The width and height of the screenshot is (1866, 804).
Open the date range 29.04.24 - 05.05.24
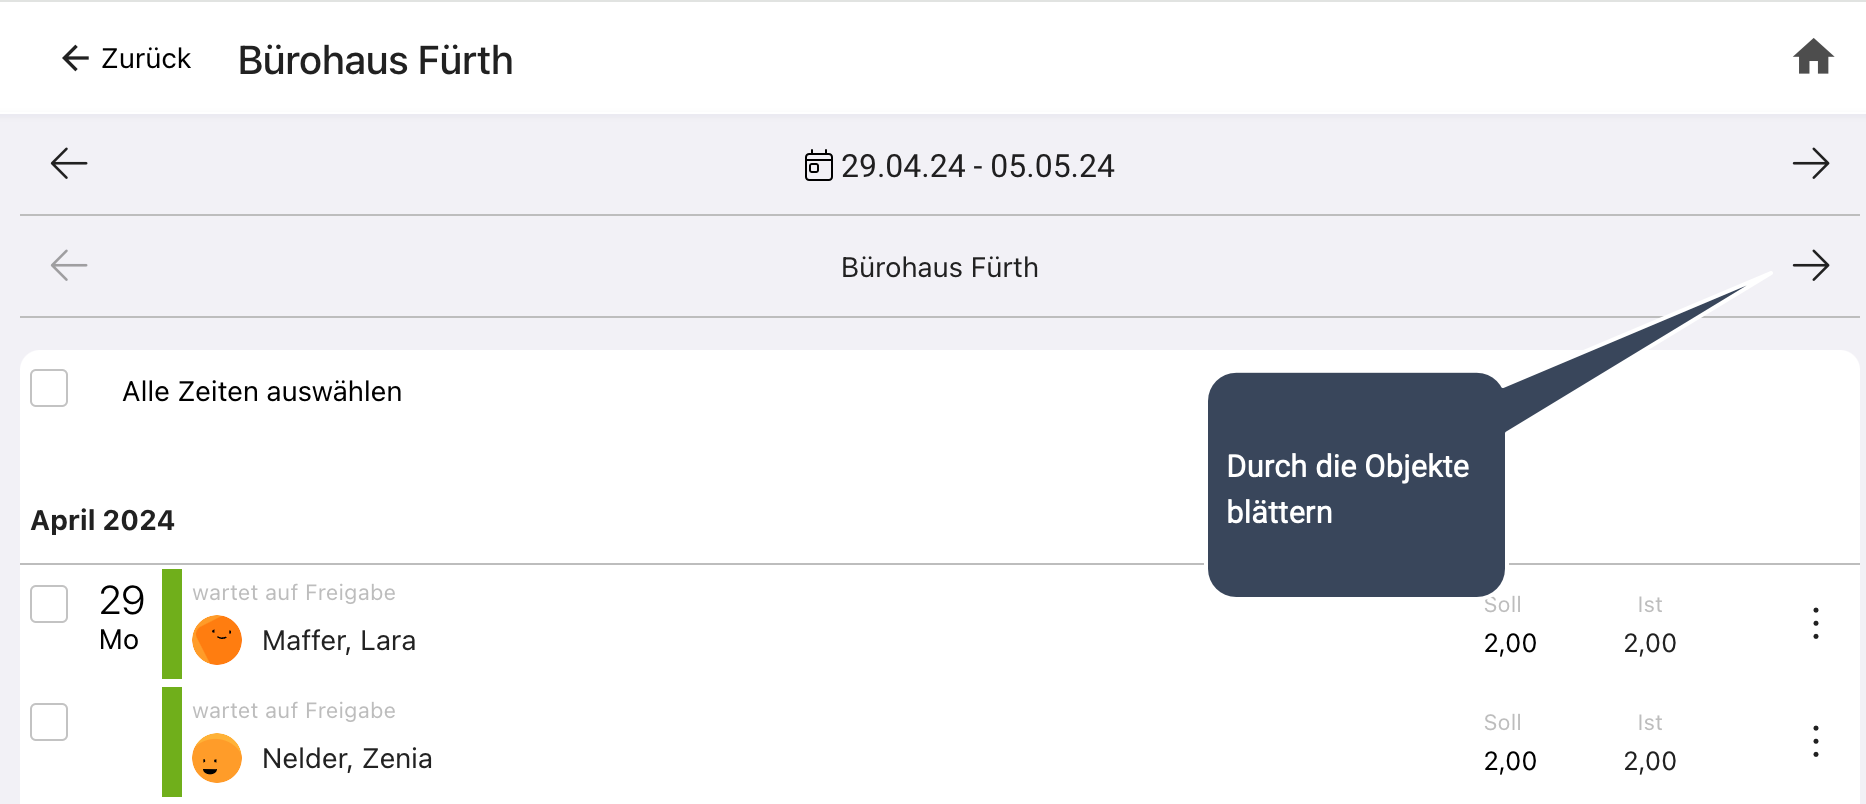coord(977,166)
